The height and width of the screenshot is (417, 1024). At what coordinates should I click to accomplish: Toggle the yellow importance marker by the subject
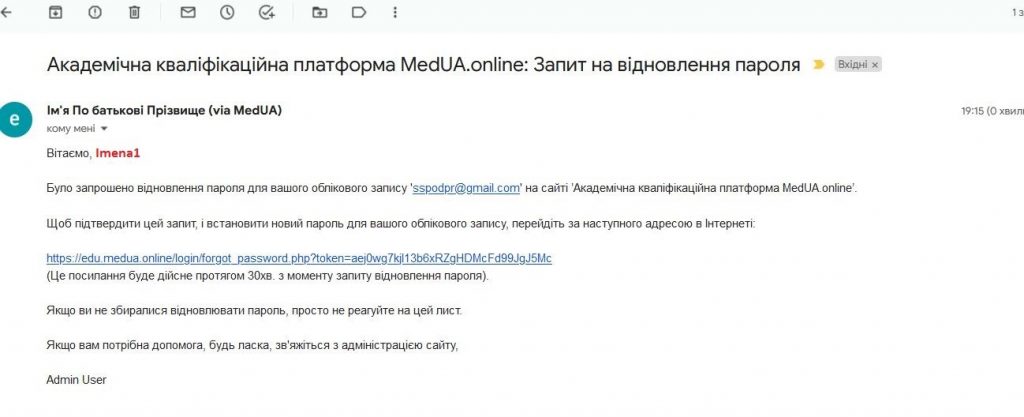818,65
